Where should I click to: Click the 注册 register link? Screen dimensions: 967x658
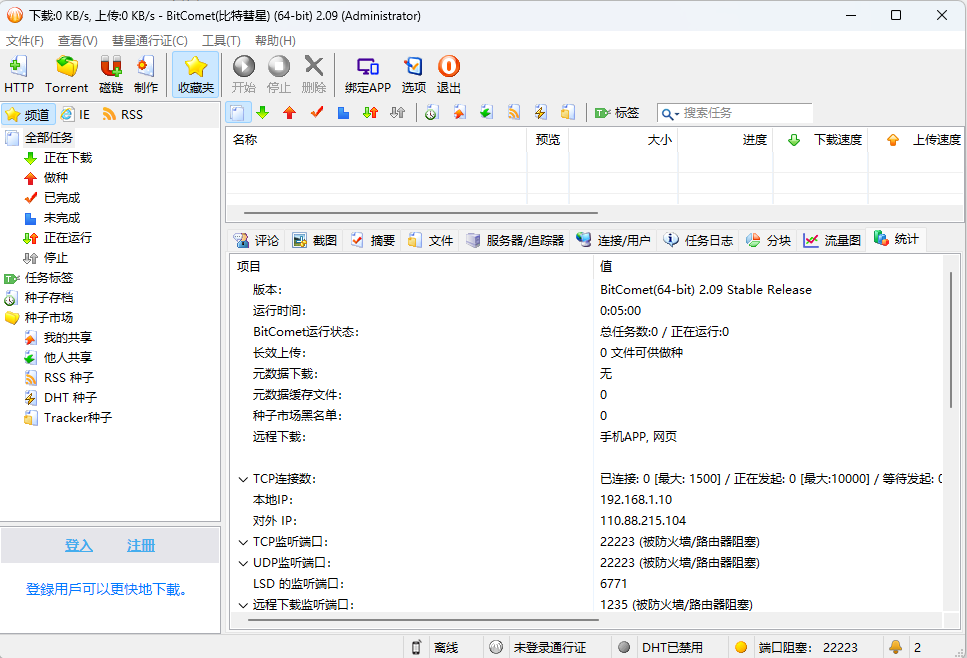pyautogui.click(x=141, y=545)
